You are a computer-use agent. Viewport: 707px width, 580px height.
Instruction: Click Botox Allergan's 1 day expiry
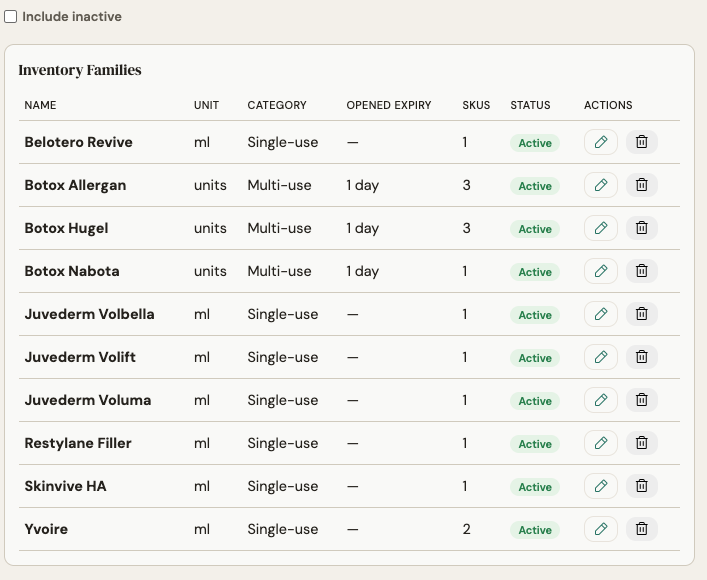point(363,185)
